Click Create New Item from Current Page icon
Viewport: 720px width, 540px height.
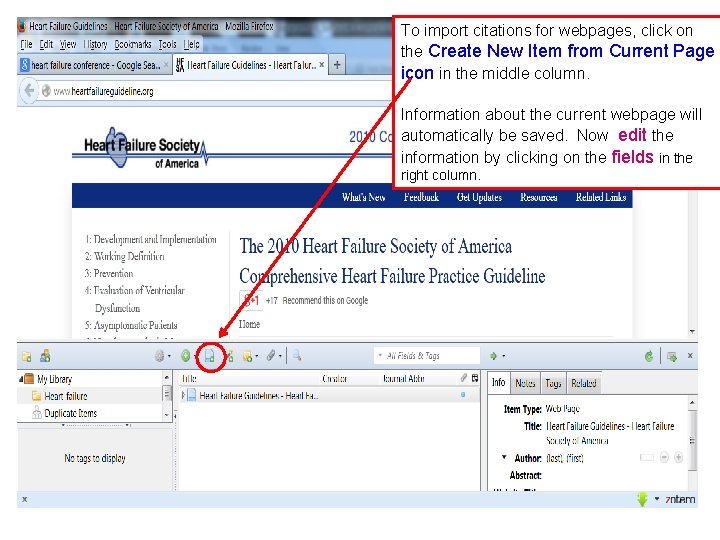(x=210, y=356)
